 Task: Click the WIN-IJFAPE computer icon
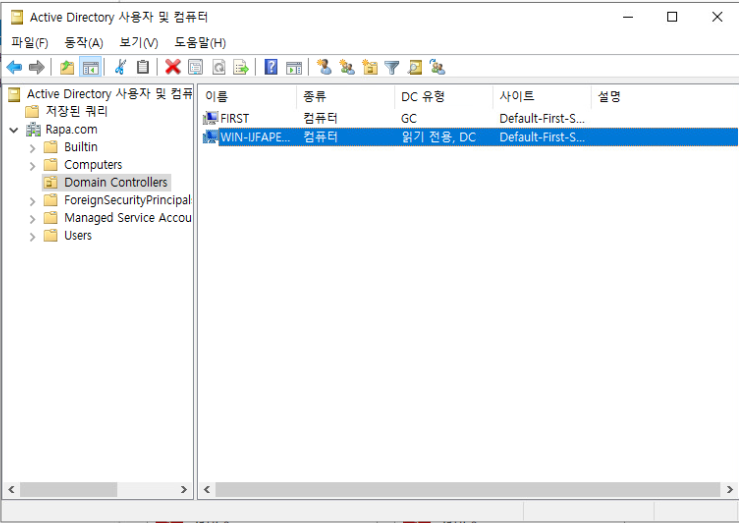coord(210,137)
